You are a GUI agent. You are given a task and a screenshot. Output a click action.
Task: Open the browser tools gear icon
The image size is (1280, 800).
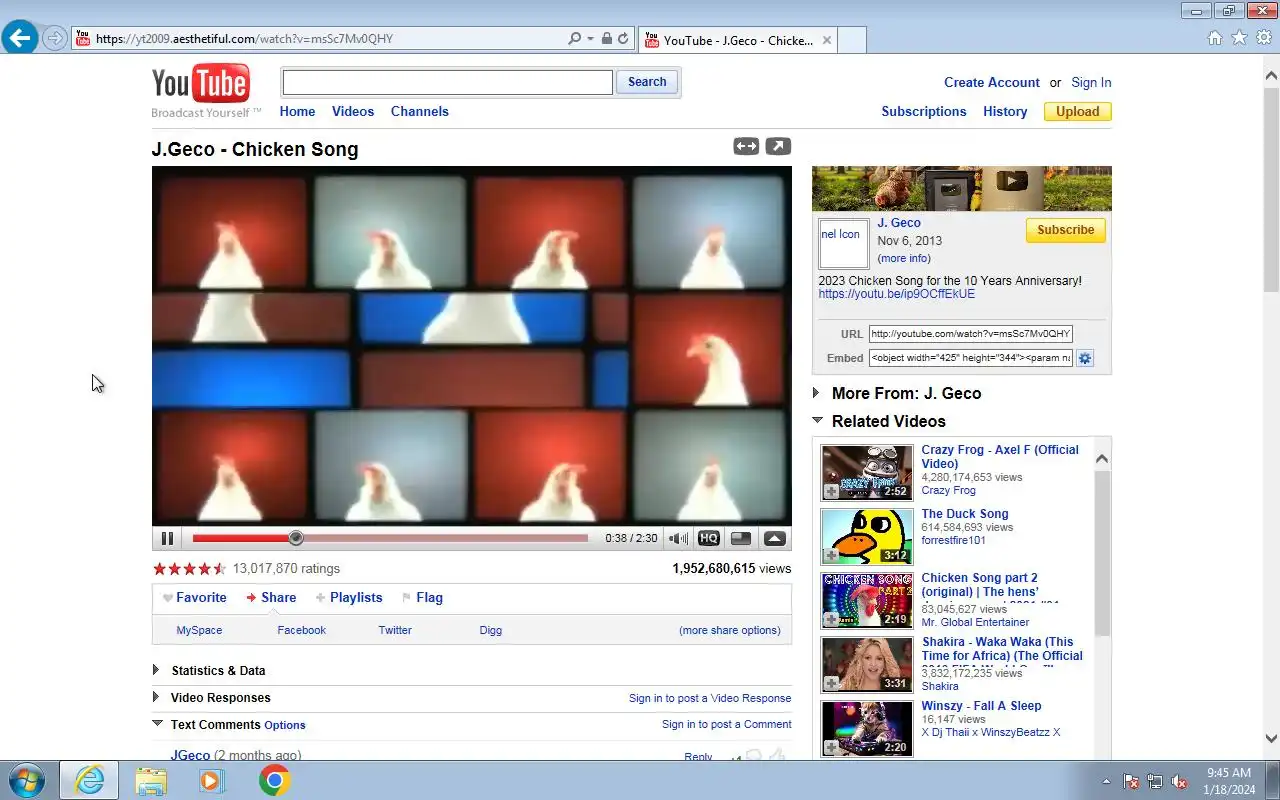pyautogui.click(x=1264, y=38)
